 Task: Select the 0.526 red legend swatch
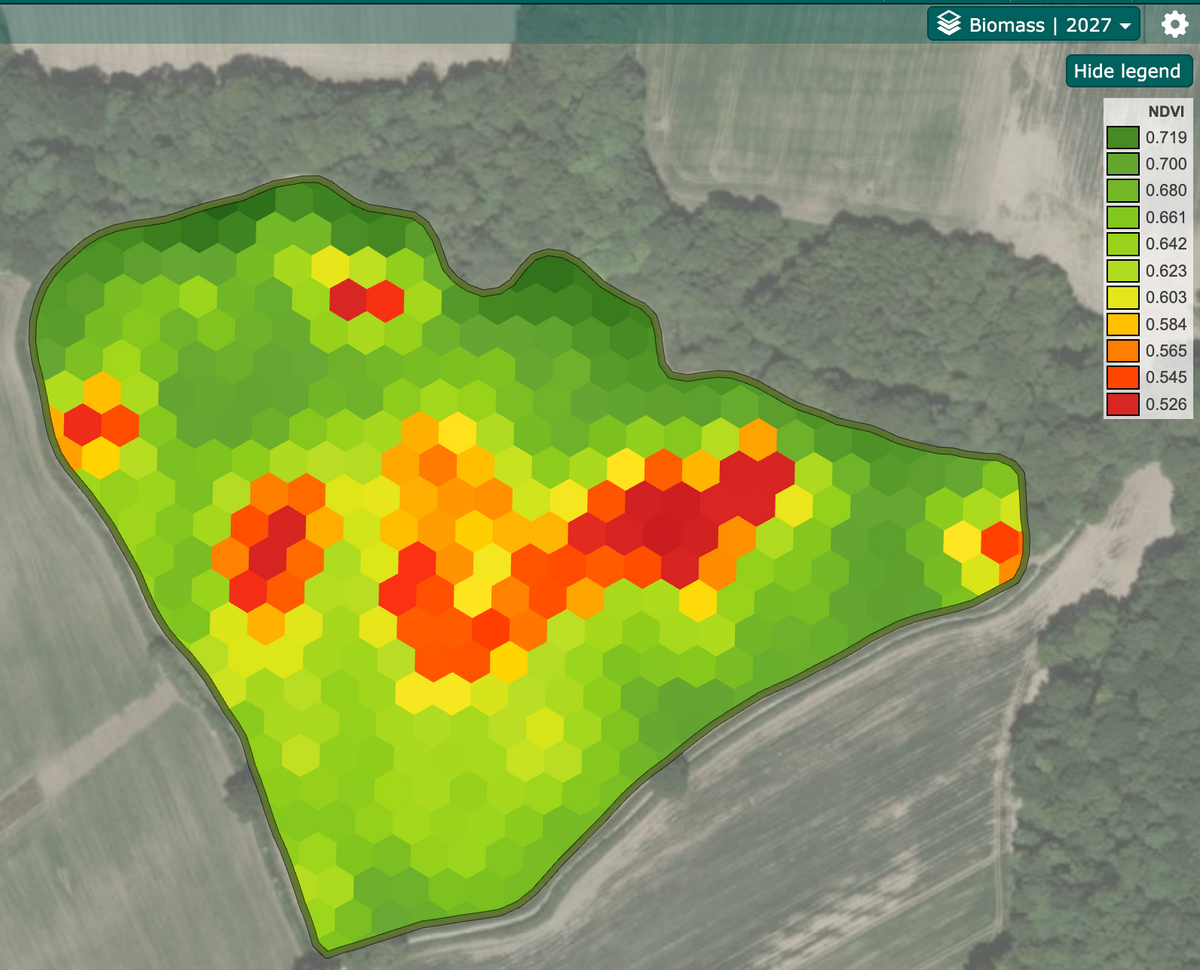[x=1123, y=404]
